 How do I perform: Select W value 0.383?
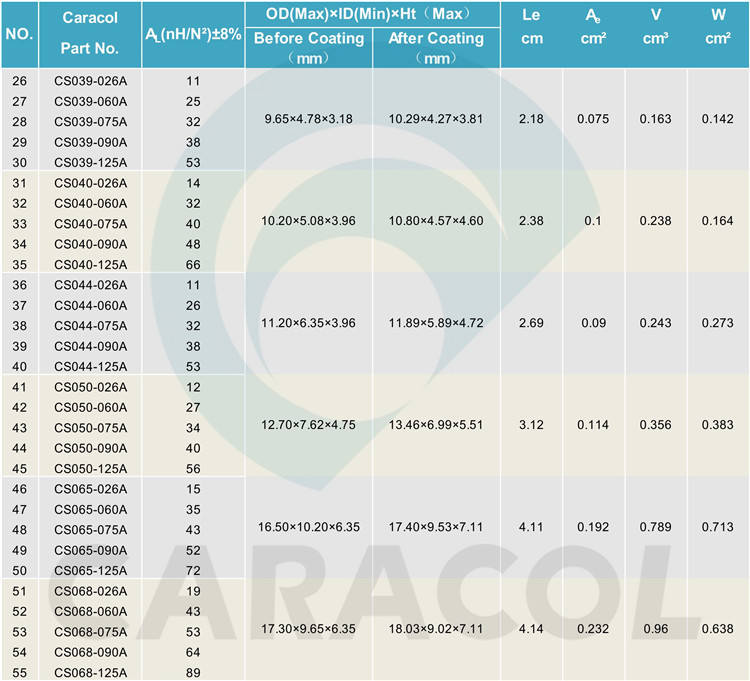717,425
